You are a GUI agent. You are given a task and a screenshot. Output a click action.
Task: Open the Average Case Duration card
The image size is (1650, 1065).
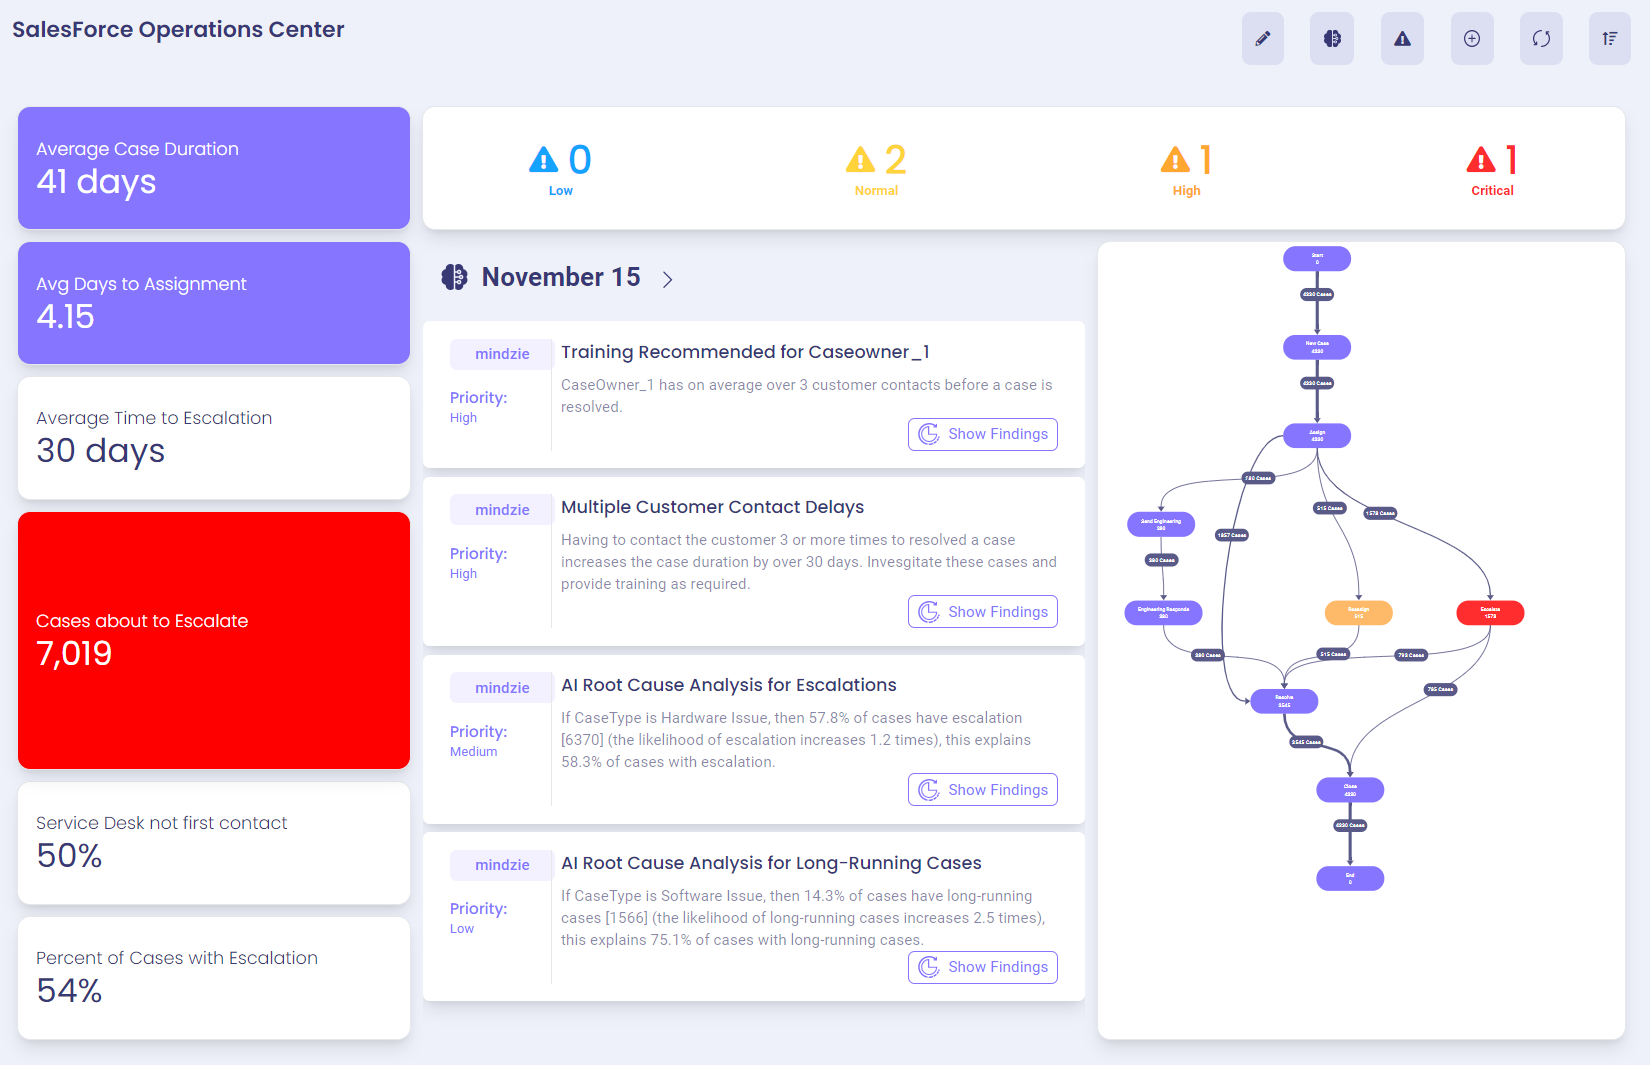click(x=214, y=168)
